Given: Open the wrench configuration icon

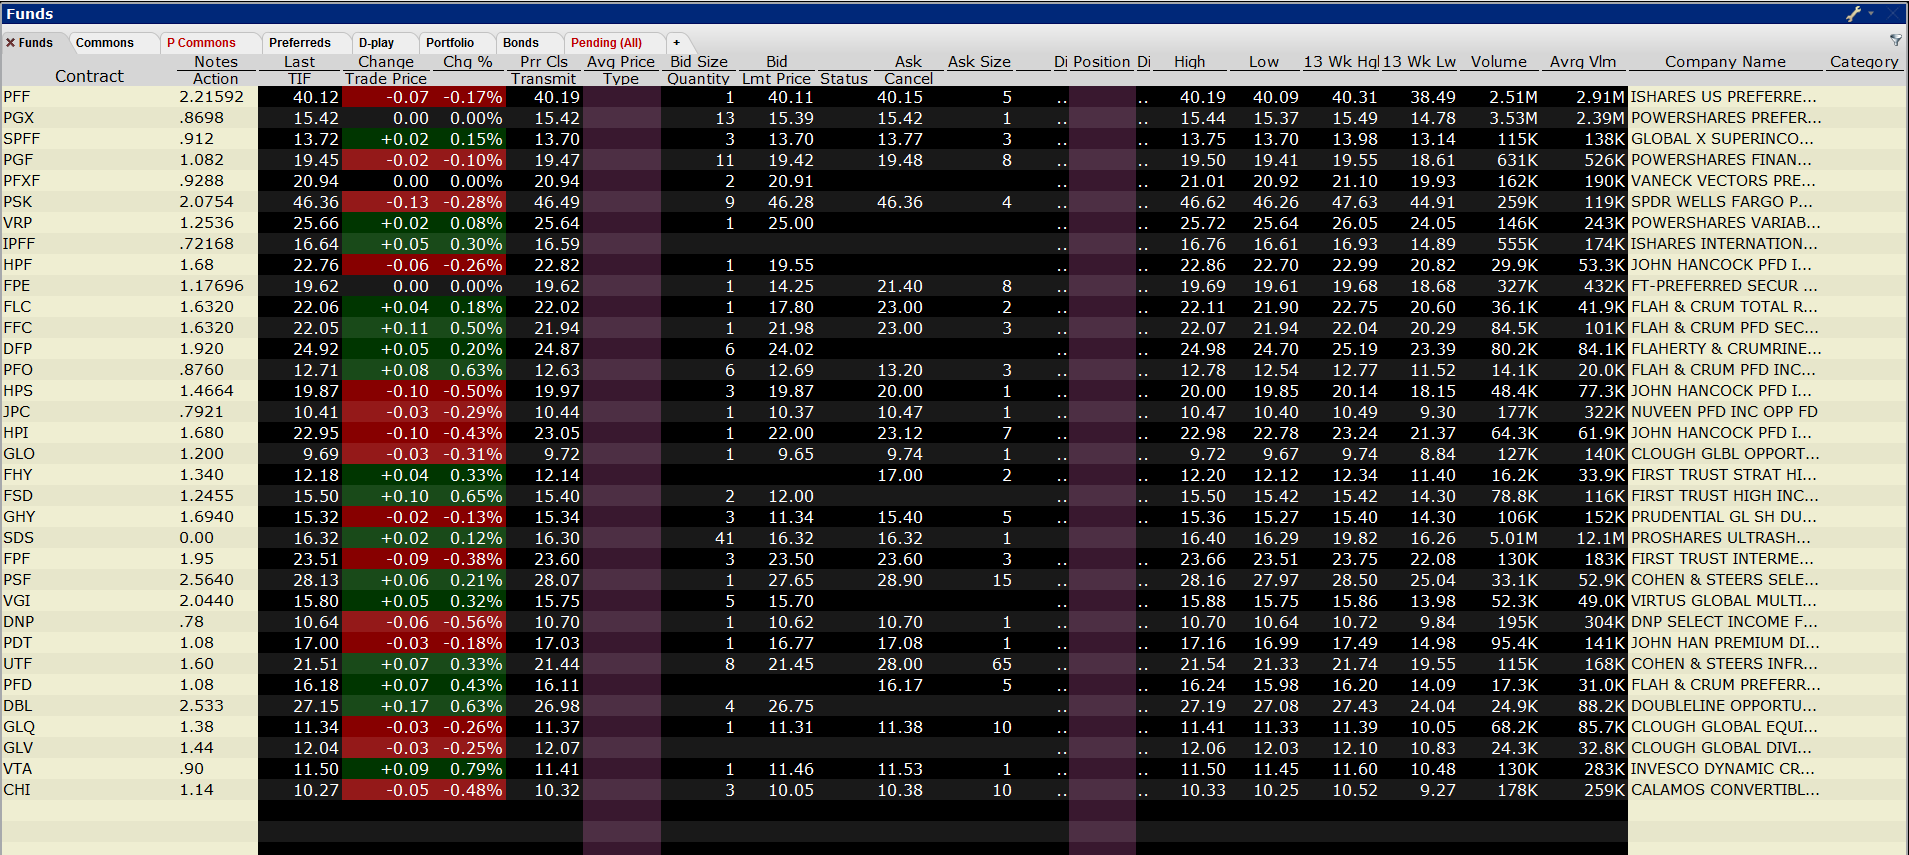Looking at the screenshot, I should tap(1853, 14).
